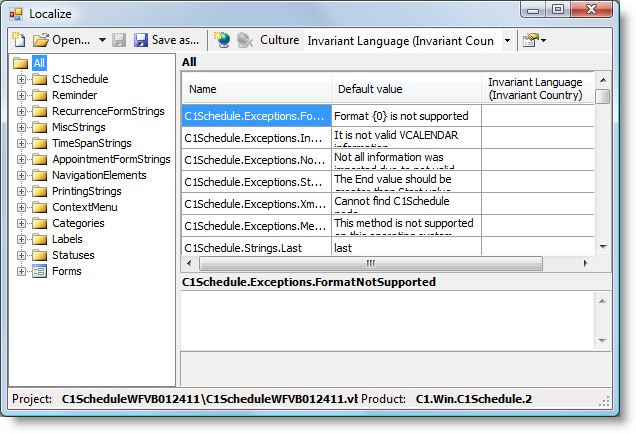Image resolution: width=636 pixels, height=433 pixels.
Task: Open the Culture language dropdown
Action: coord(507,41)
